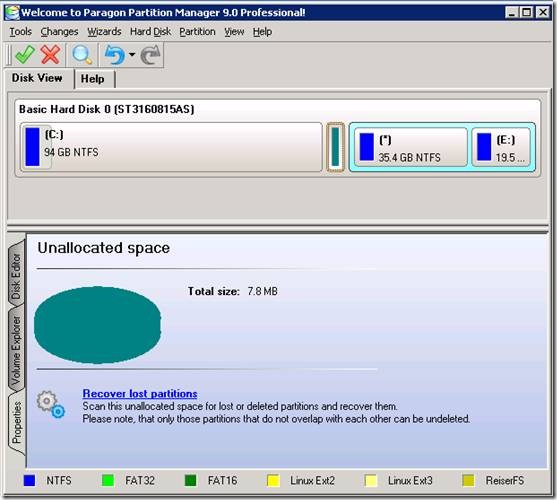Click the teal unallocated disk graphic
The height and width of the screenshot is (500, 557).
(x=97, y=325)
